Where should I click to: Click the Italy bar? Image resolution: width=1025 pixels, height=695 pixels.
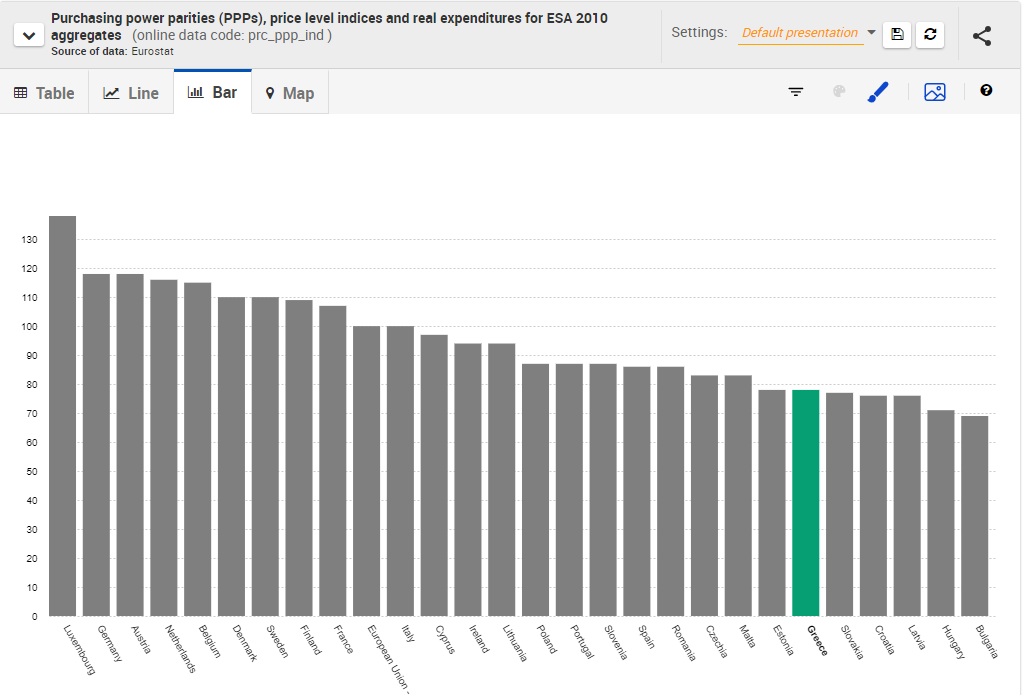(x=400, y=471)
